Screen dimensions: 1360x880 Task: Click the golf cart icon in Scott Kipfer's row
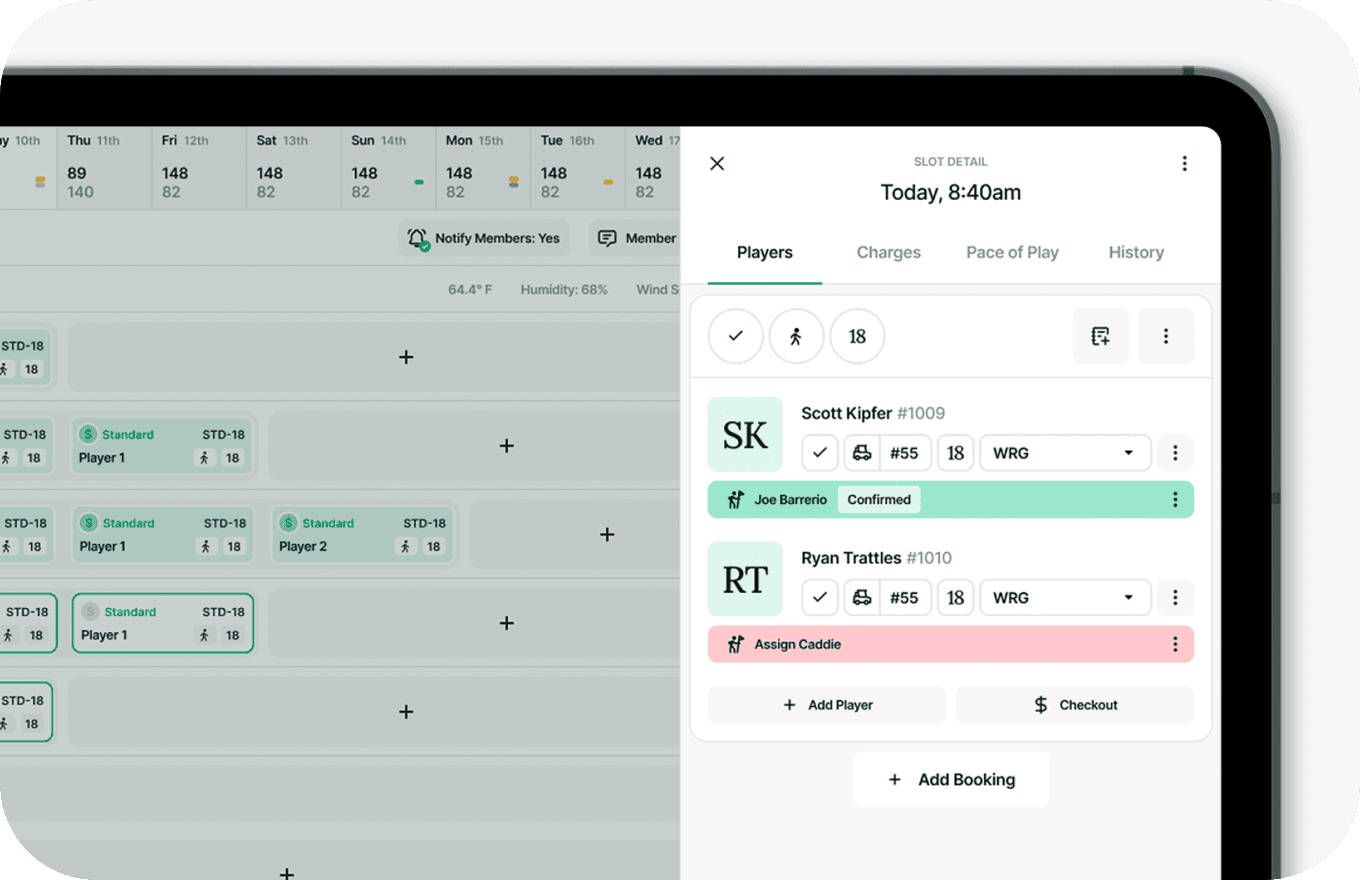[x=862, y=452]
